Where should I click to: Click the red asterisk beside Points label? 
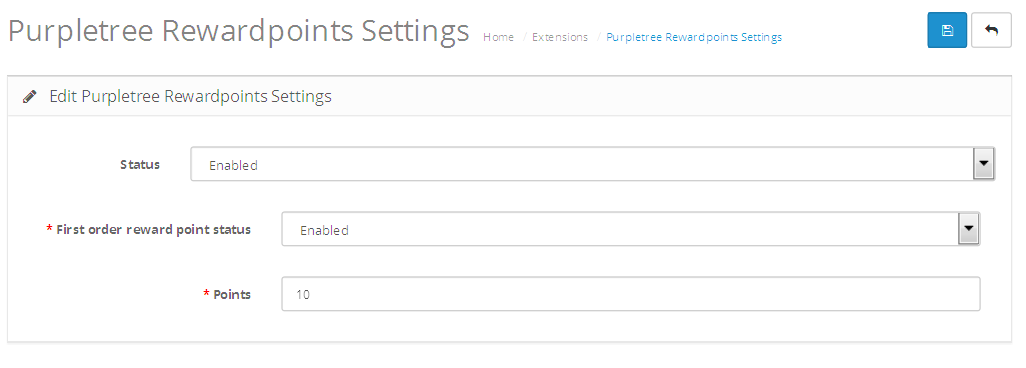(207, 294)
